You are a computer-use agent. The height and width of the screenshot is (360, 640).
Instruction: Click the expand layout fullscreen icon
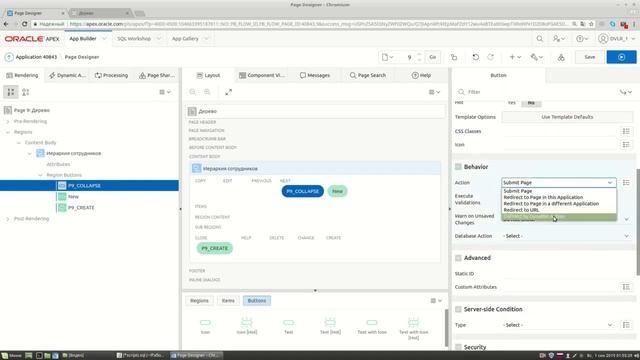tap(229, 92)
